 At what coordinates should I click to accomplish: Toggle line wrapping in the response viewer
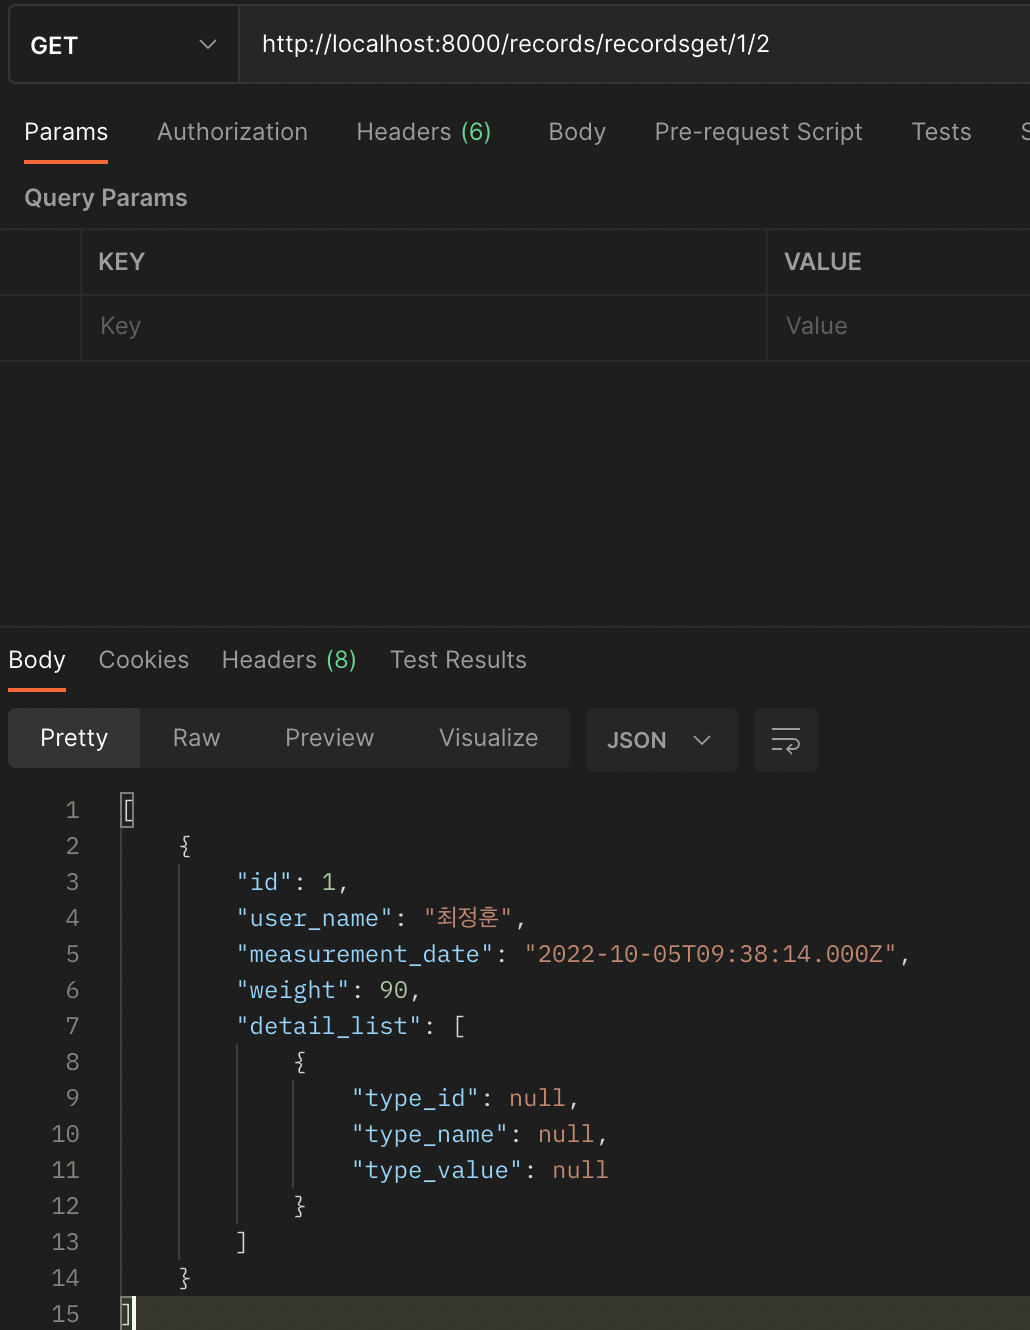785,740
